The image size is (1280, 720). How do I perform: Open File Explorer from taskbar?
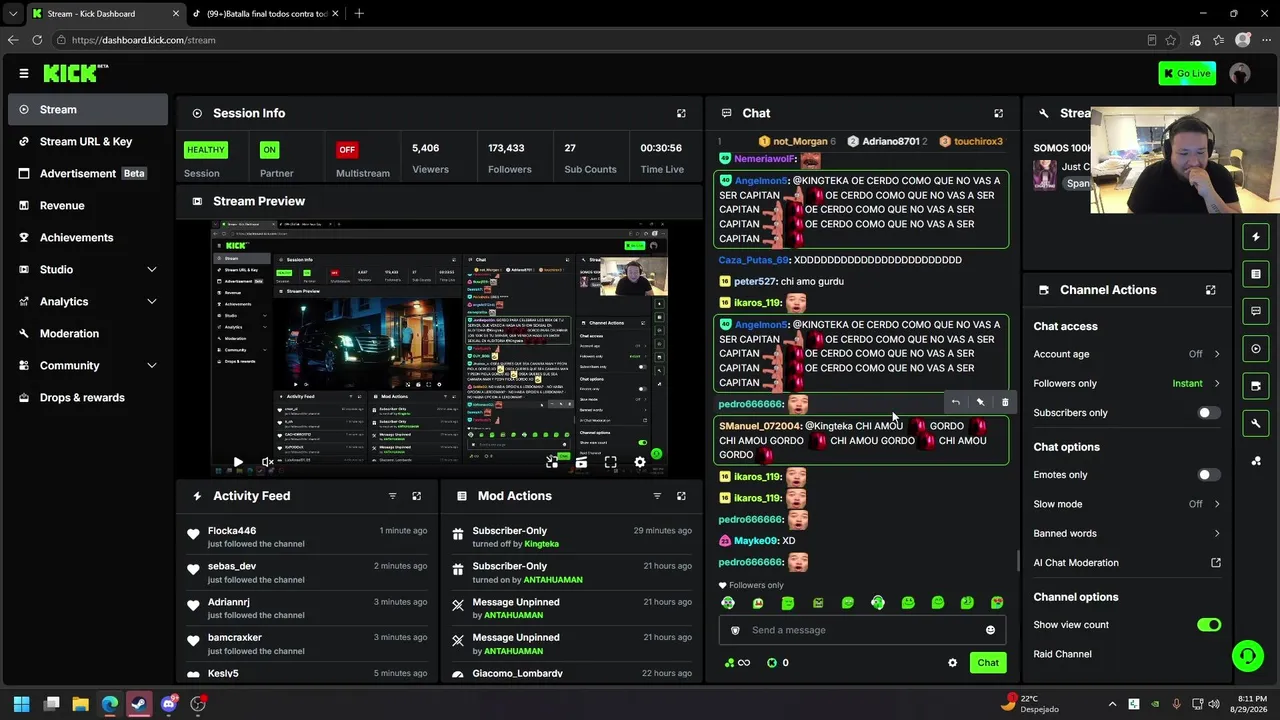pos(80,704)
